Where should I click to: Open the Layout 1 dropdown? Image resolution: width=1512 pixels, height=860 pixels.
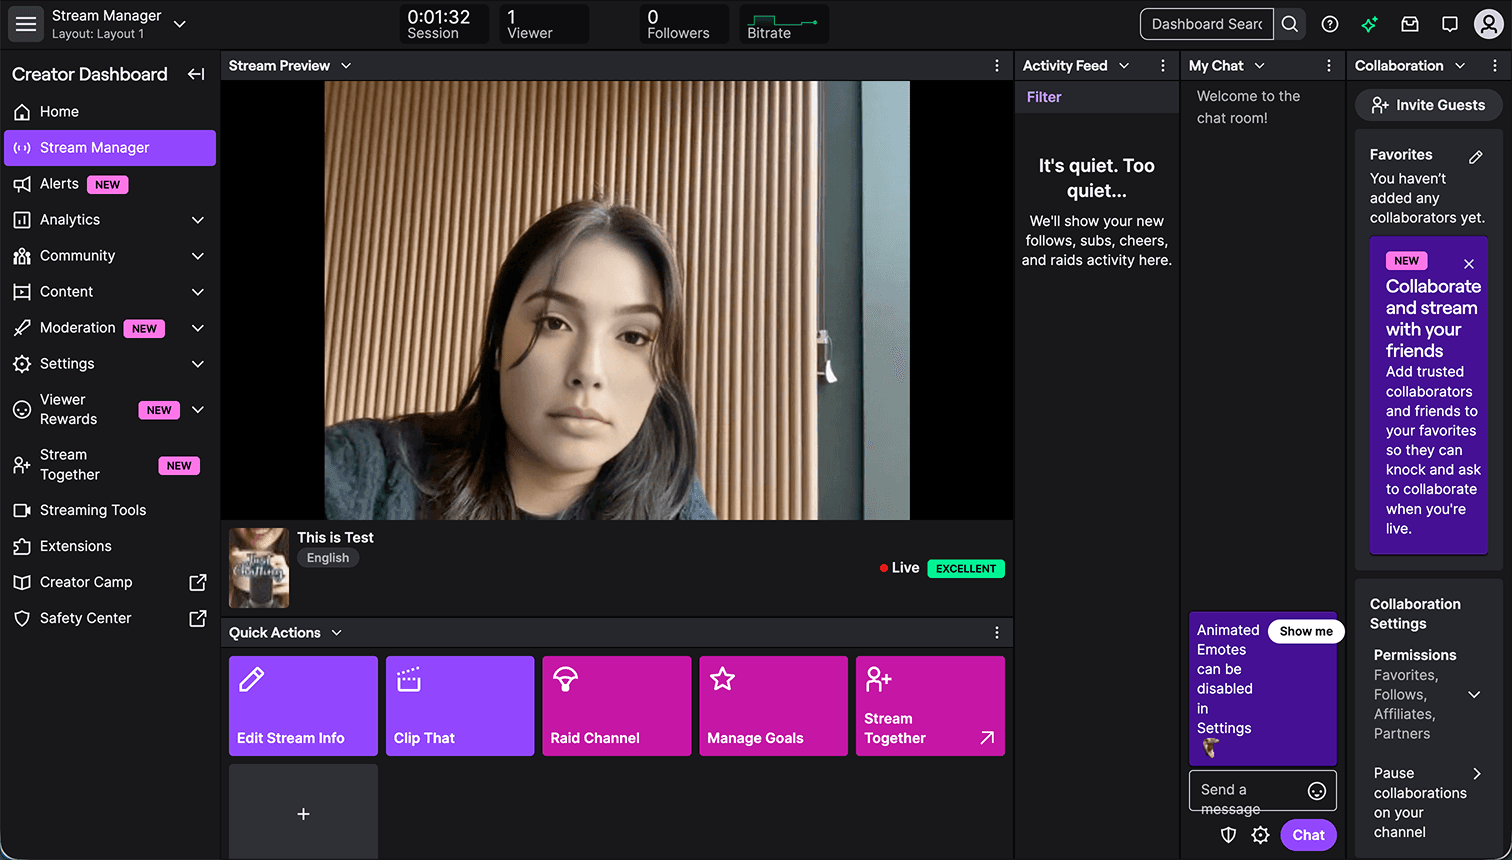click(x=178, y=23)
